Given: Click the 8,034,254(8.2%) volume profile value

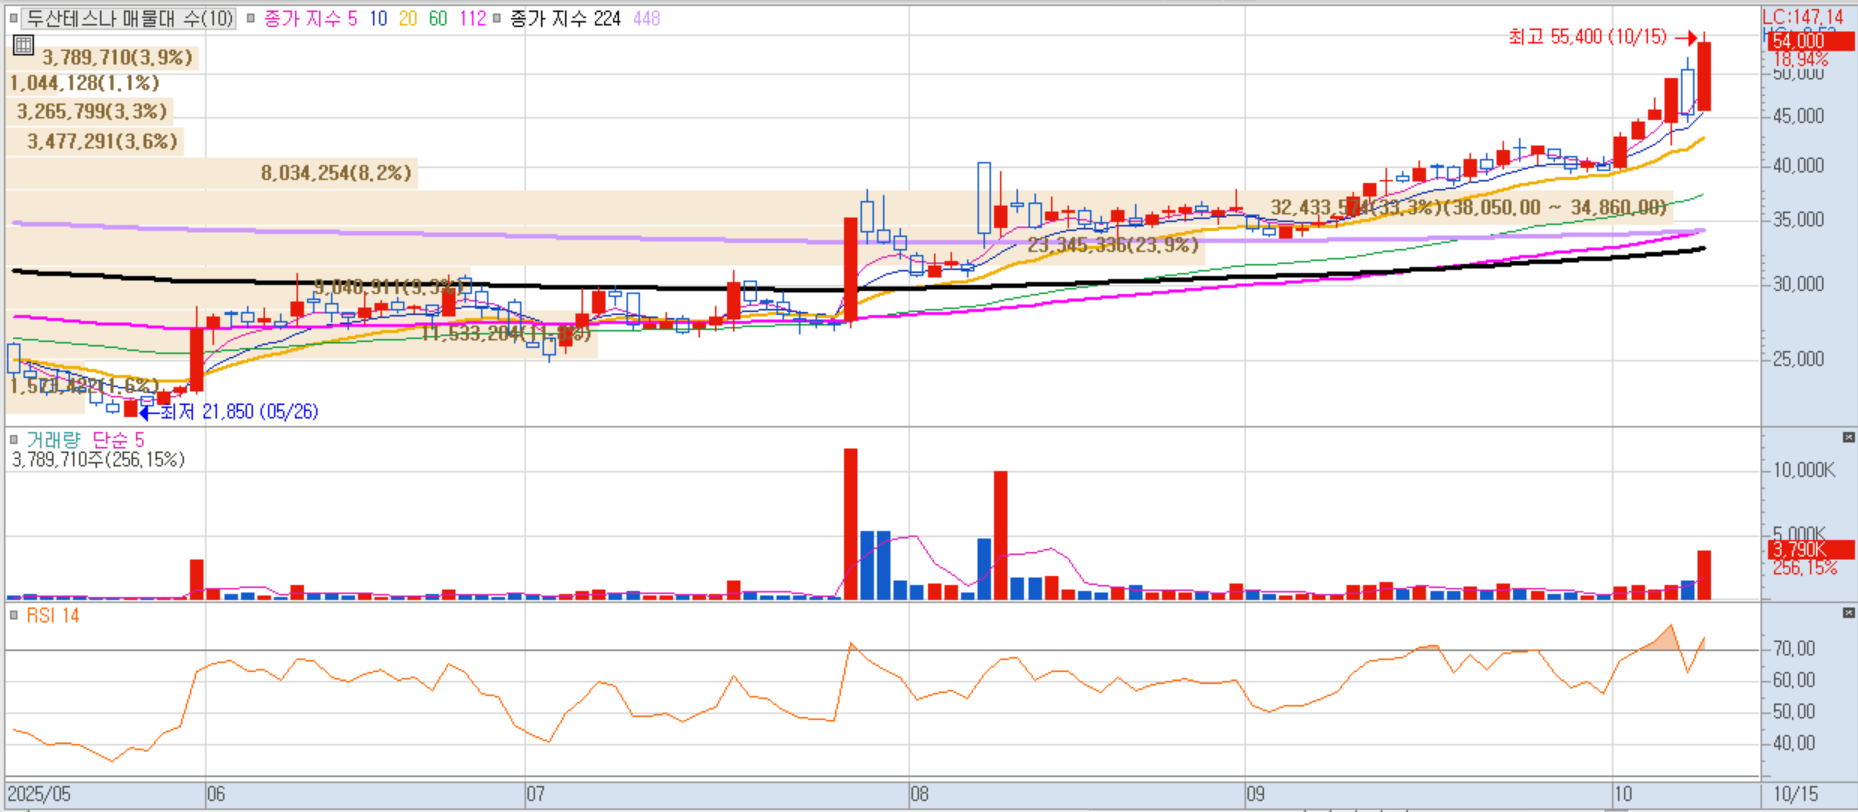Looking at the screenshot, I should click(336, 173).
